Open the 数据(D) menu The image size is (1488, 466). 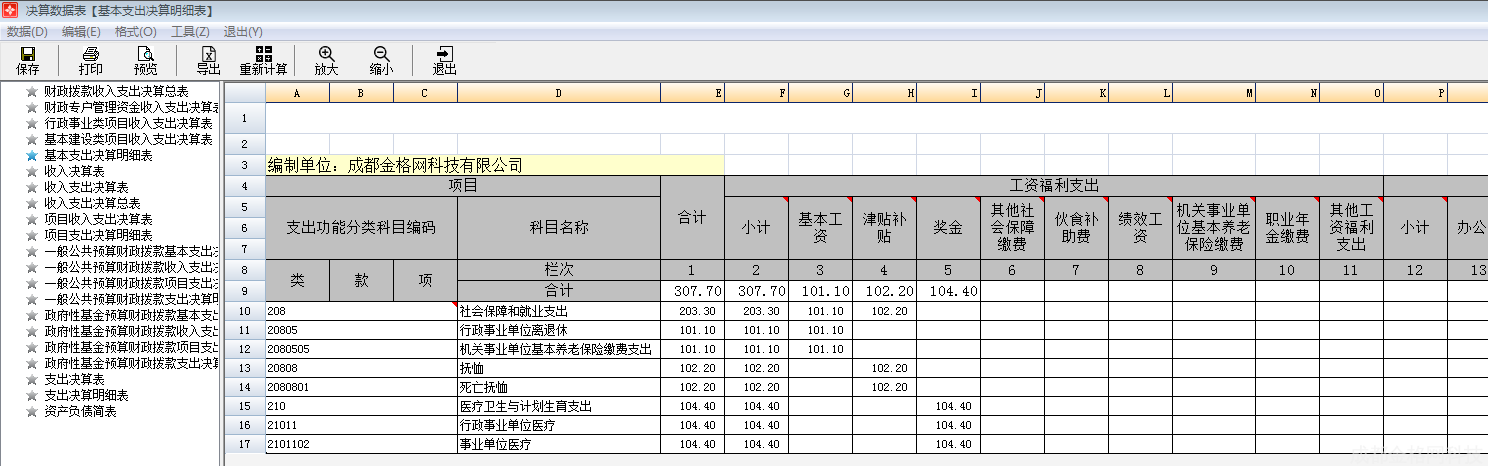[27, 32]
